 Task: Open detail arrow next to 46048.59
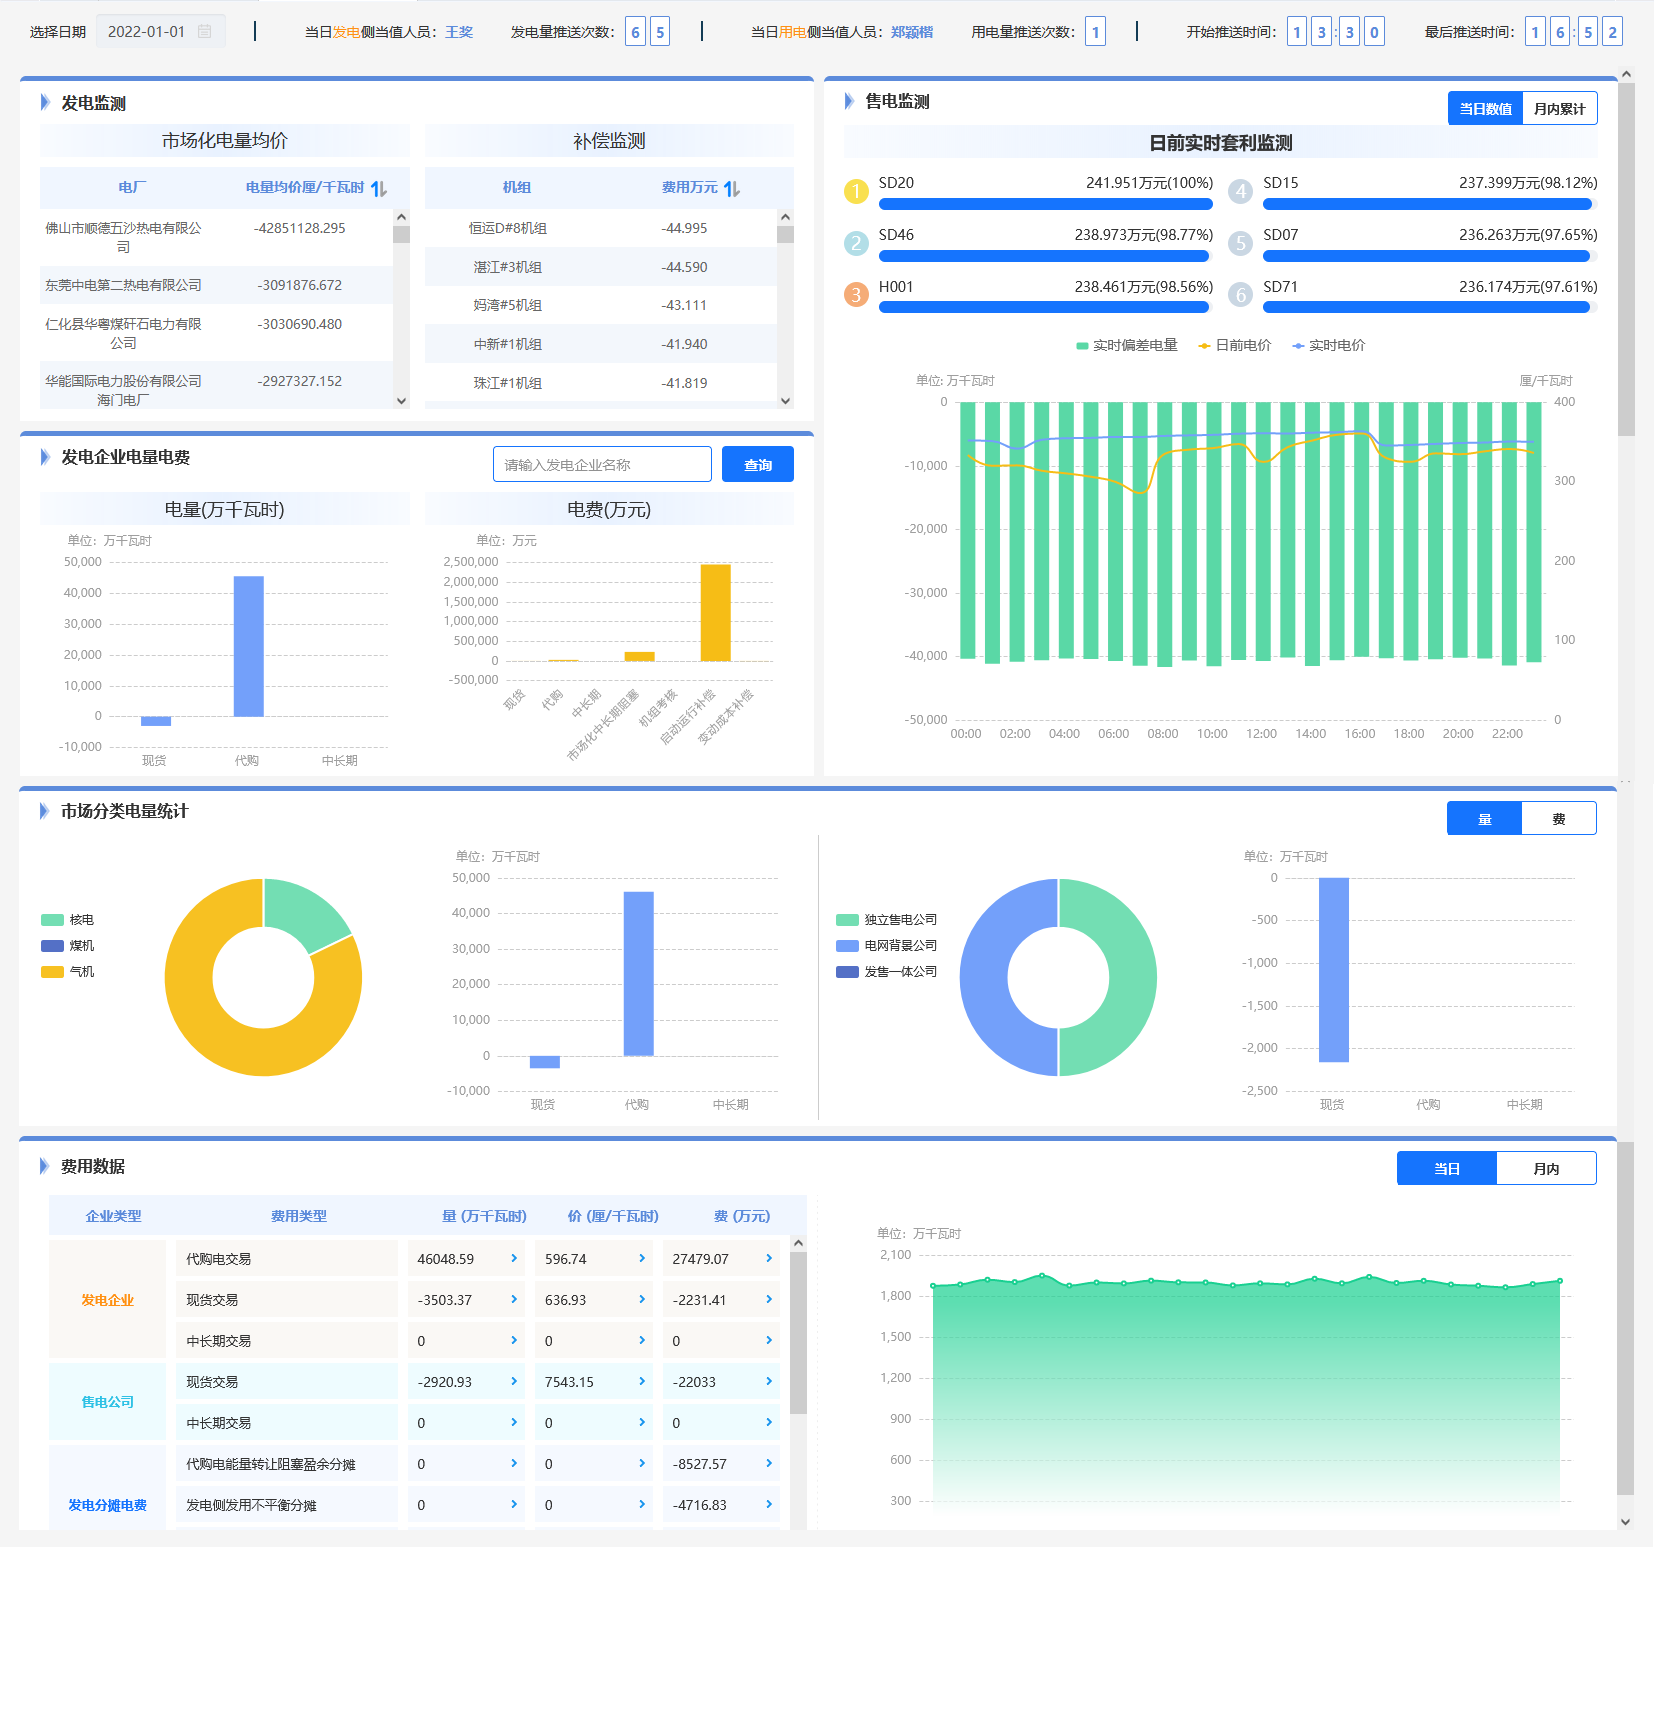(514, 1258)
